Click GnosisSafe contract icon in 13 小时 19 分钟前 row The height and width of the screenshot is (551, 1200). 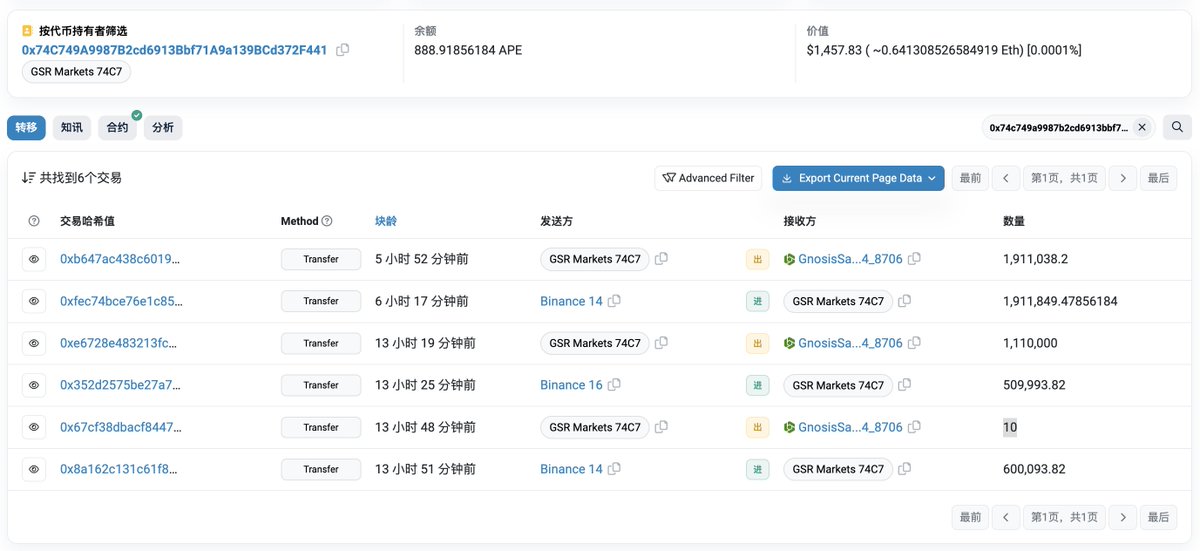click(789, 343)
